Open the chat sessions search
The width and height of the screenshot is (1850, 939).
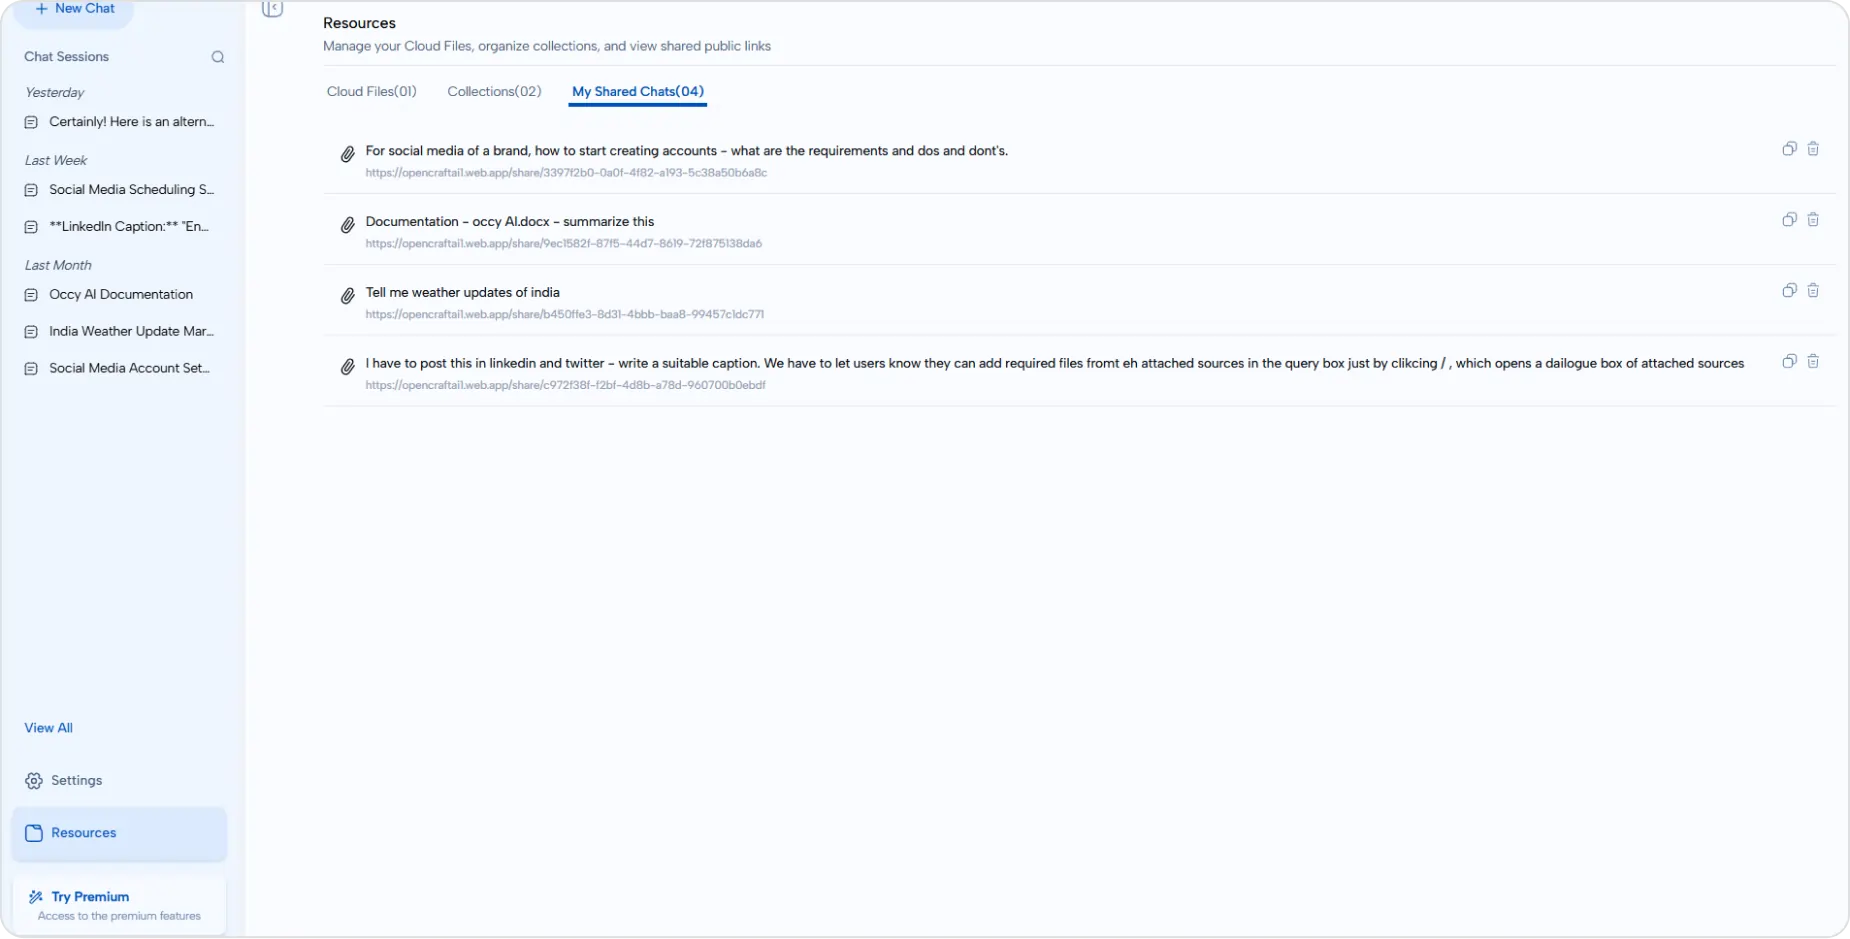tap(217, 57)
